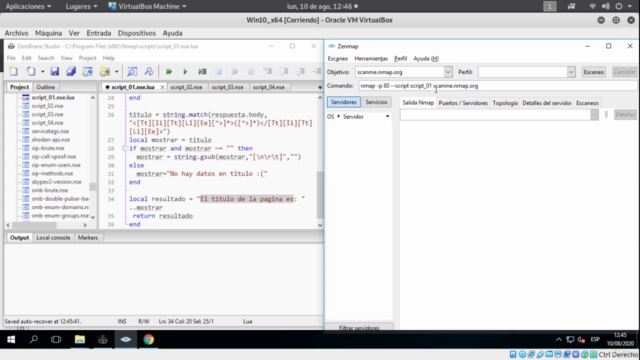Open Google Chrome from the taskbar

pyautogui.click(x=149, y=340)
